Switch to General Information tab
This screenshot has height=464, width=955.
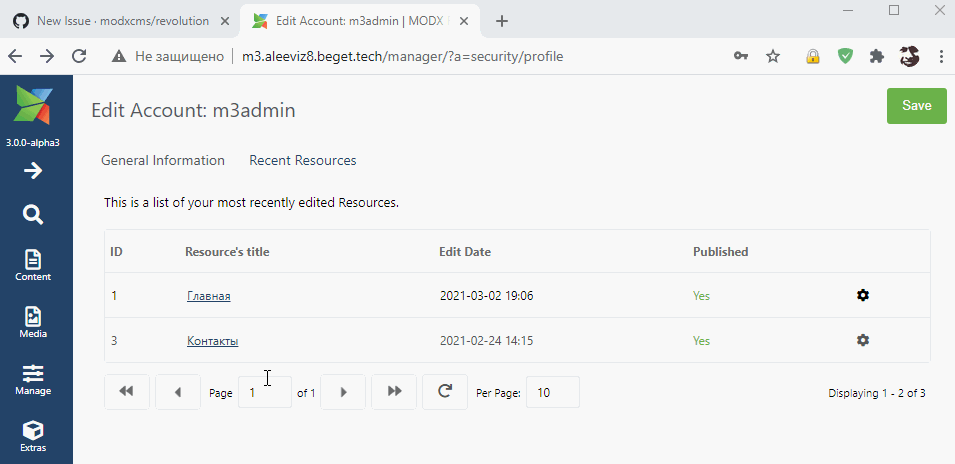coord(163,160)
